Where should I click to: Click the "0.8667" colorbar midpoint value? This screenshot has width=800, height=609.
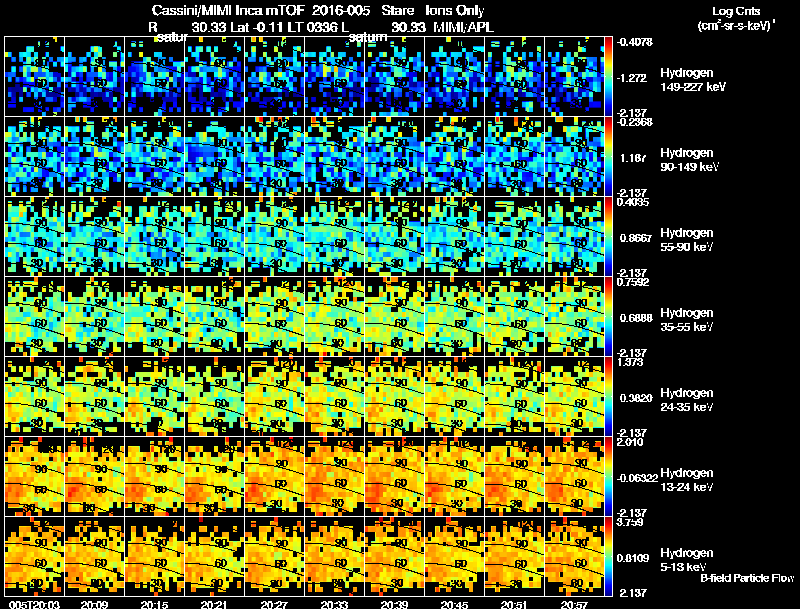point(636,238)
